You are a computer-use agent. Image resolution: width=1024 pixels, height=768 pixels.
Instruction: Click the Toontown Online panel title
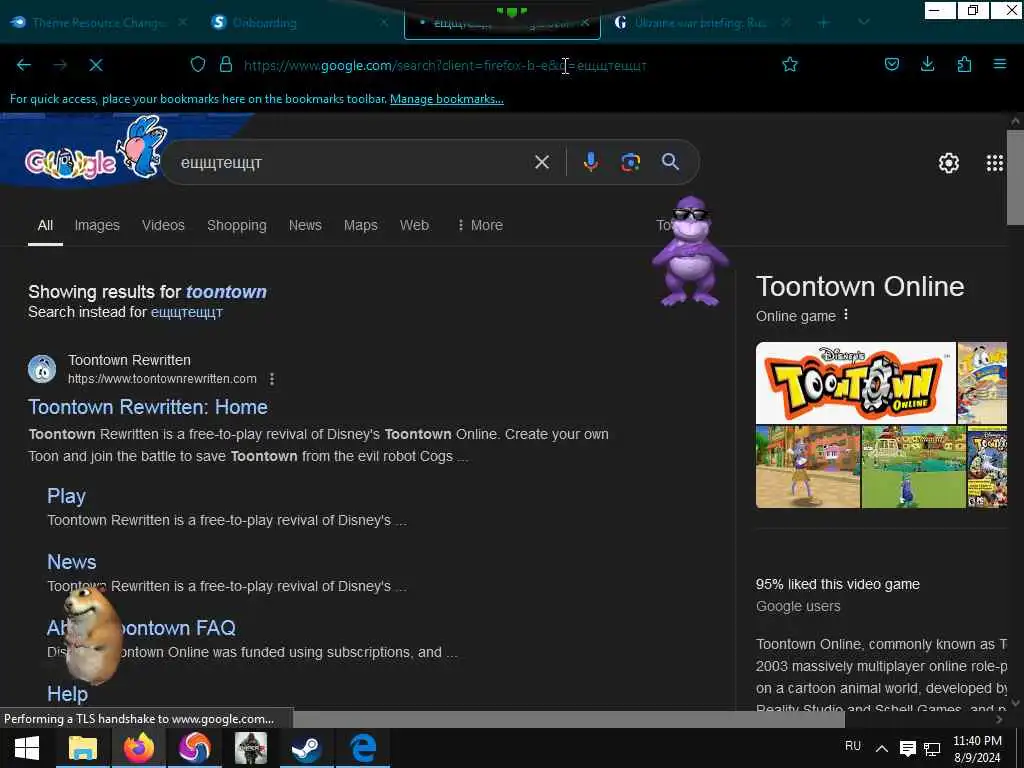860,287
